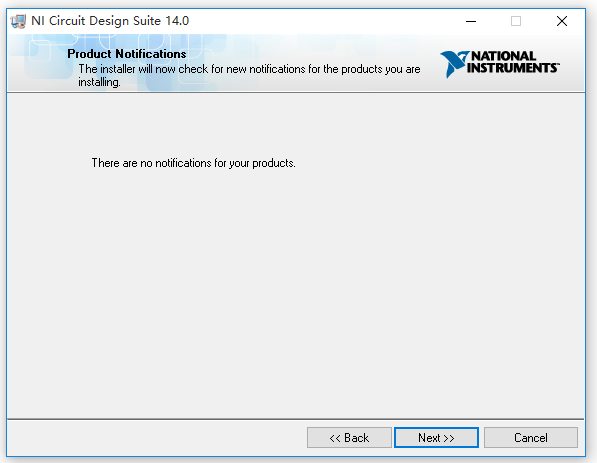Click the installer icon in the title bar

tap(18, 21)
